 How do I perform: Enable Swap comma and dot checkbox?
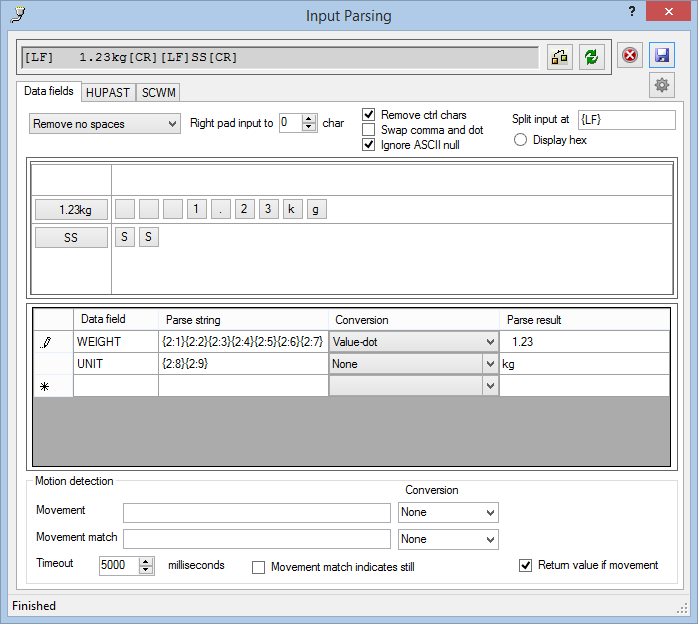[369, 130]
